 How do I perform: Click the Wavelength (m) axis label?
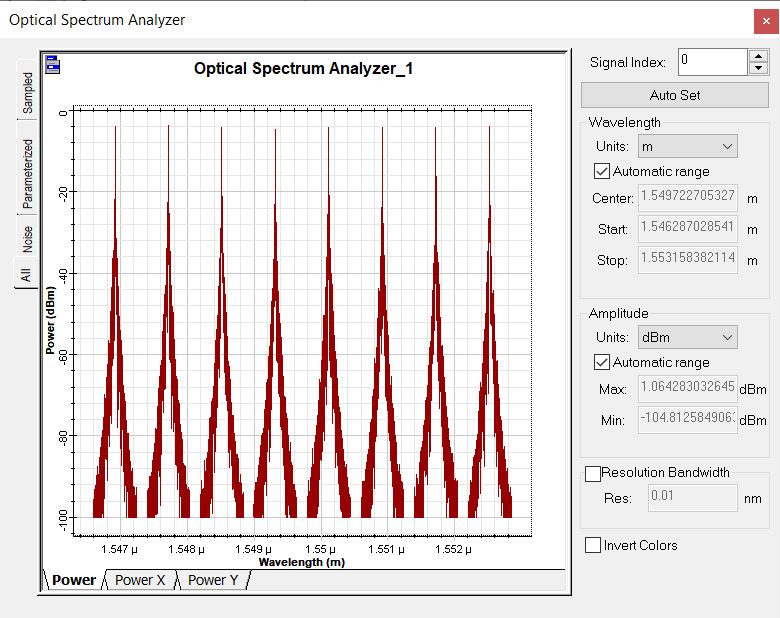(x=302, y=562)
